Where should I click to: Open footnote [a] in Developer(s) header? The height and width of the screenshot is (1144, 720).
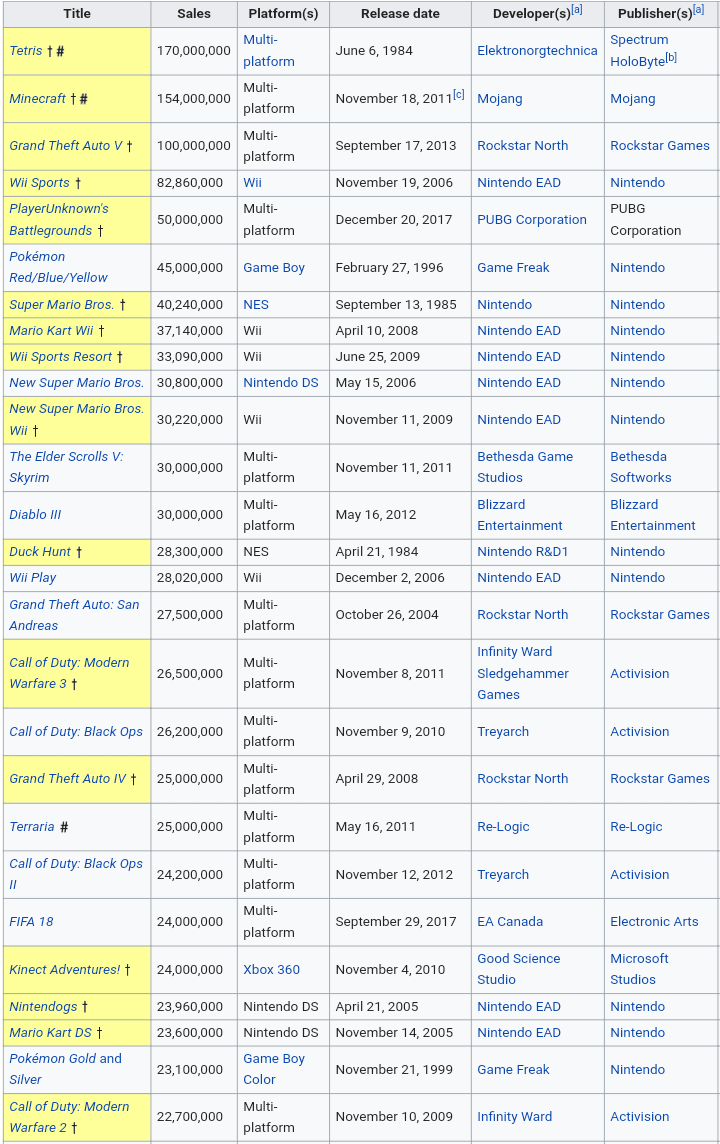[x=577, y=9]
